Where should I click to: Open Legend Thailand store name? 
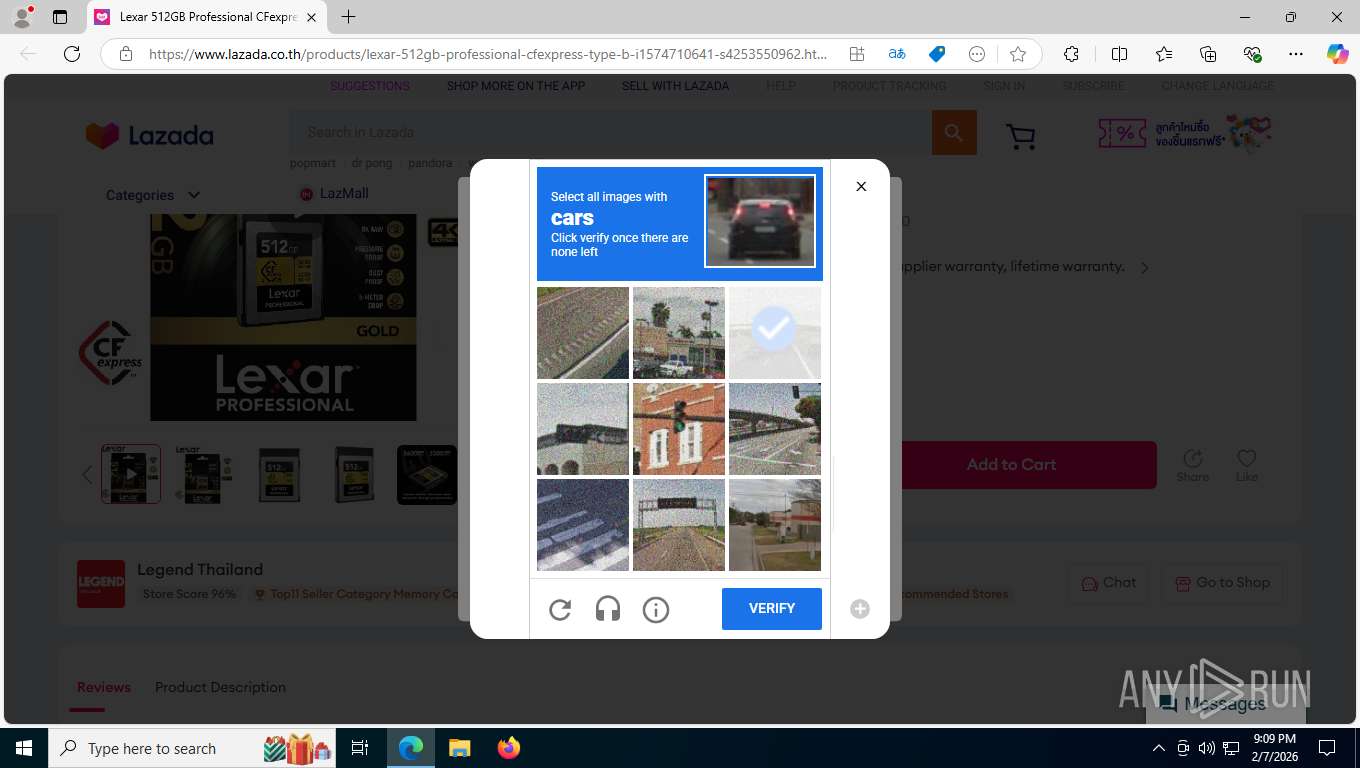200,569
